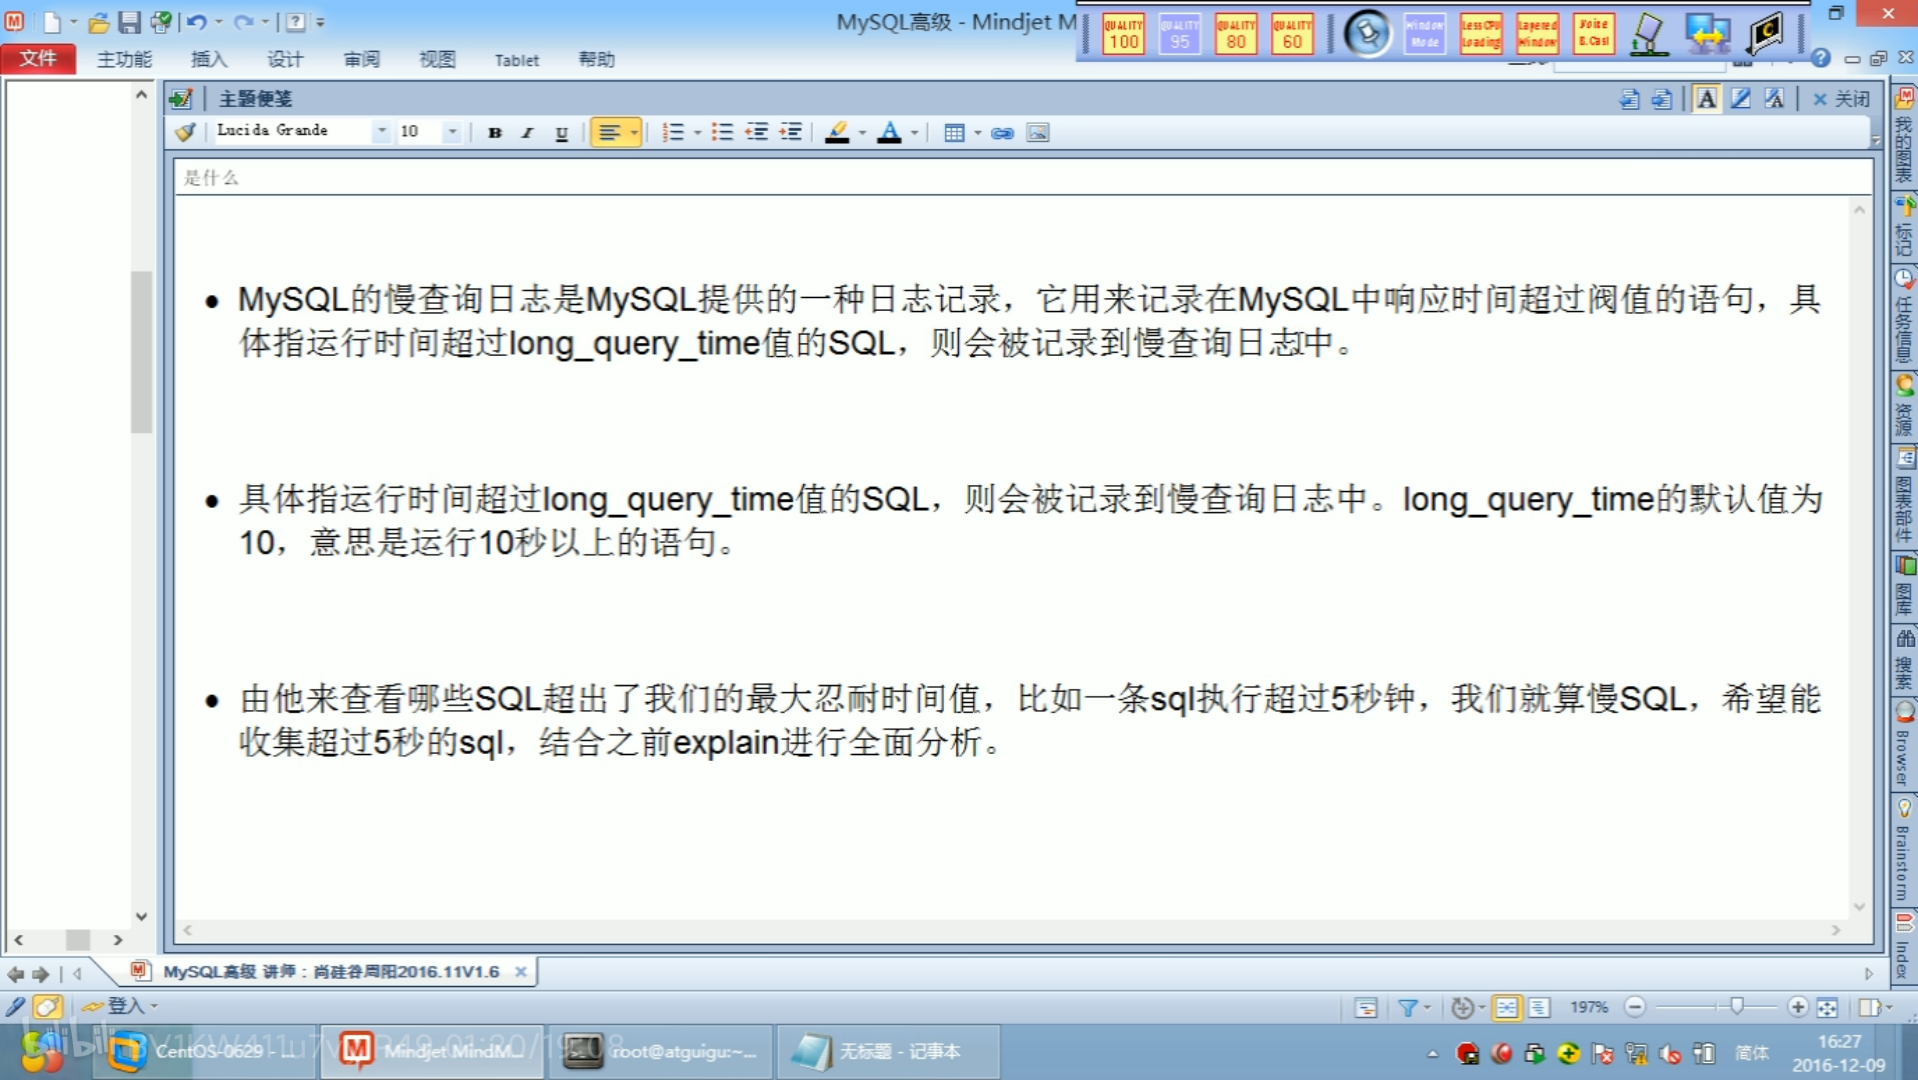Go to the next topic note

pos(1661,98)
